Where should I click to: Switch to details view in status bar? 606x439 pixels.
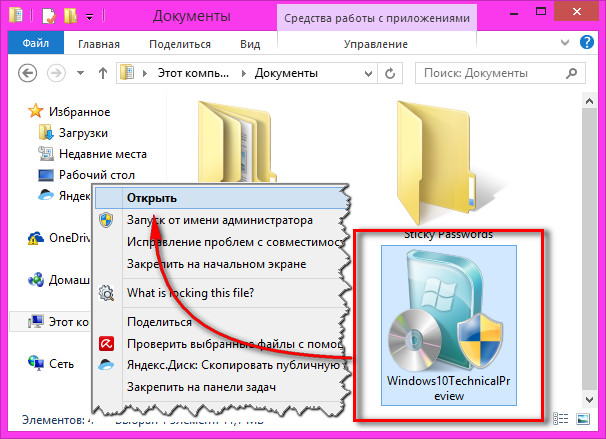pyautogui.click(x=560, y=419)
